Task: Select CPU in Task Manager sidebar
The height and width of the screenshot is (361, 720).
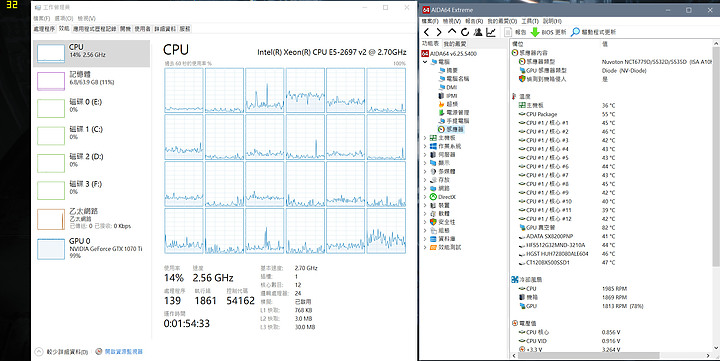Action: pyautogui.click(x=91, y=53)
